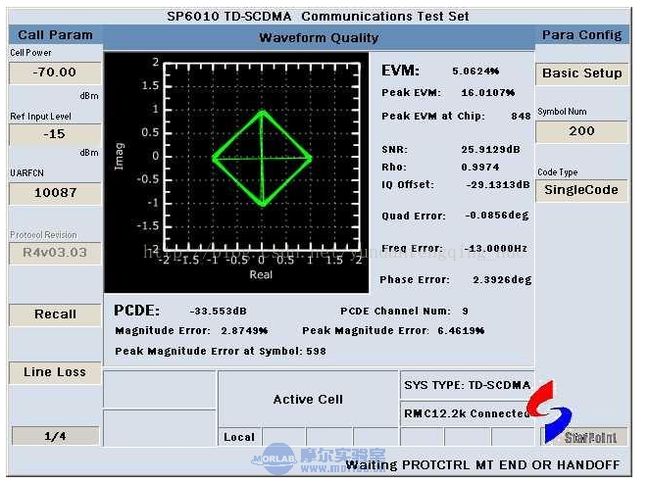Select Quad Error value -0.0856deg

(497, 216)
